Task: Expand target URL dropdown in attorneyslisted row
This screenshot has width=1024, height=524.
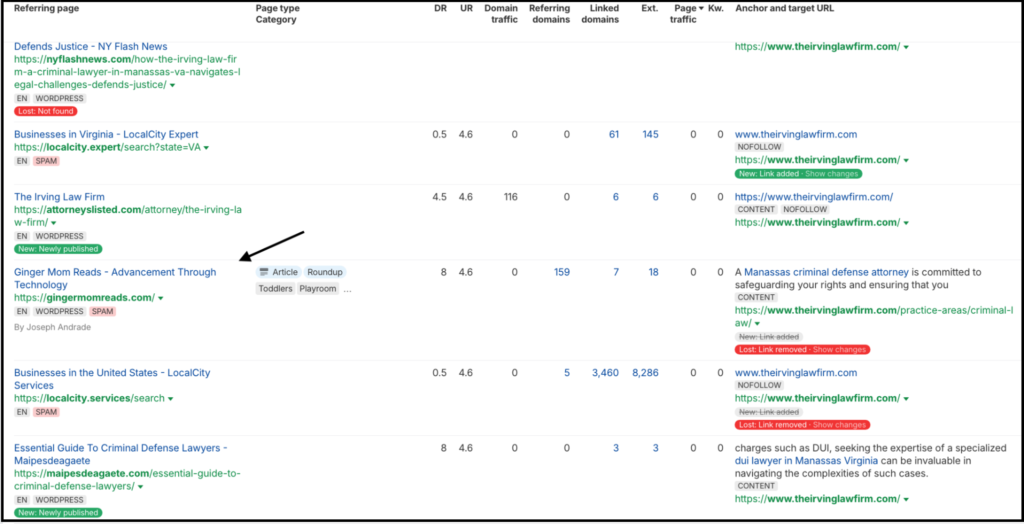Action: pyautogui.click(x=906, y=223)
